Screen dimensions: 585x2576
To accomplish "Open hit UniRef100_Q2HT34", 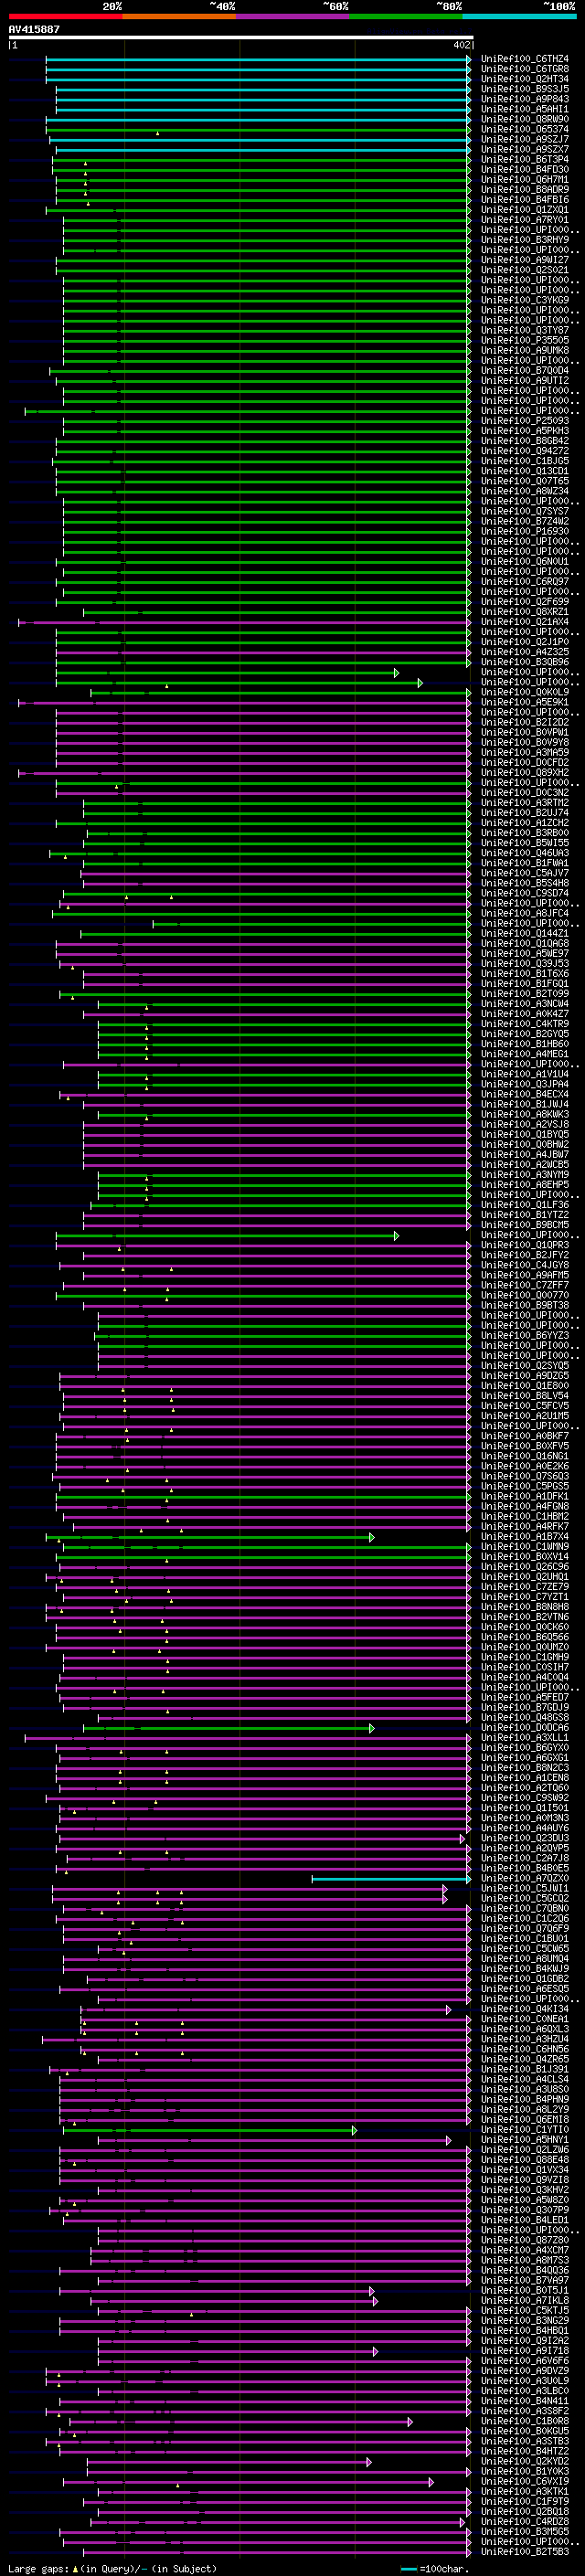I will coord(524,79).
